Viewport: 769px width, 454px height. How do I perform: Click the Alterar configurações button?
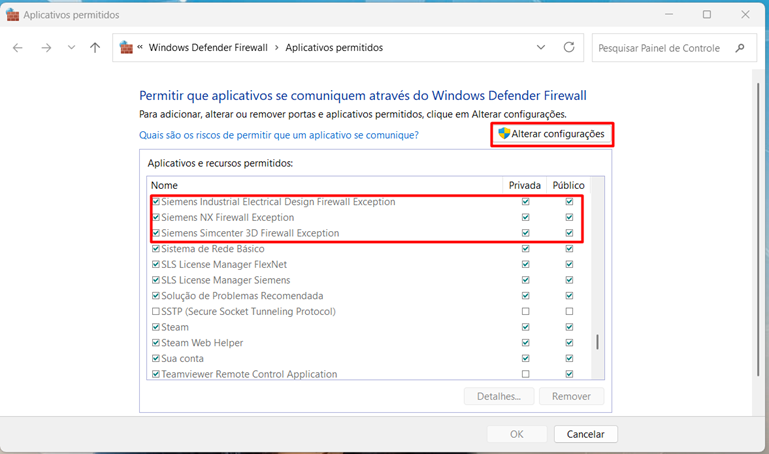[x=552, y=134]
